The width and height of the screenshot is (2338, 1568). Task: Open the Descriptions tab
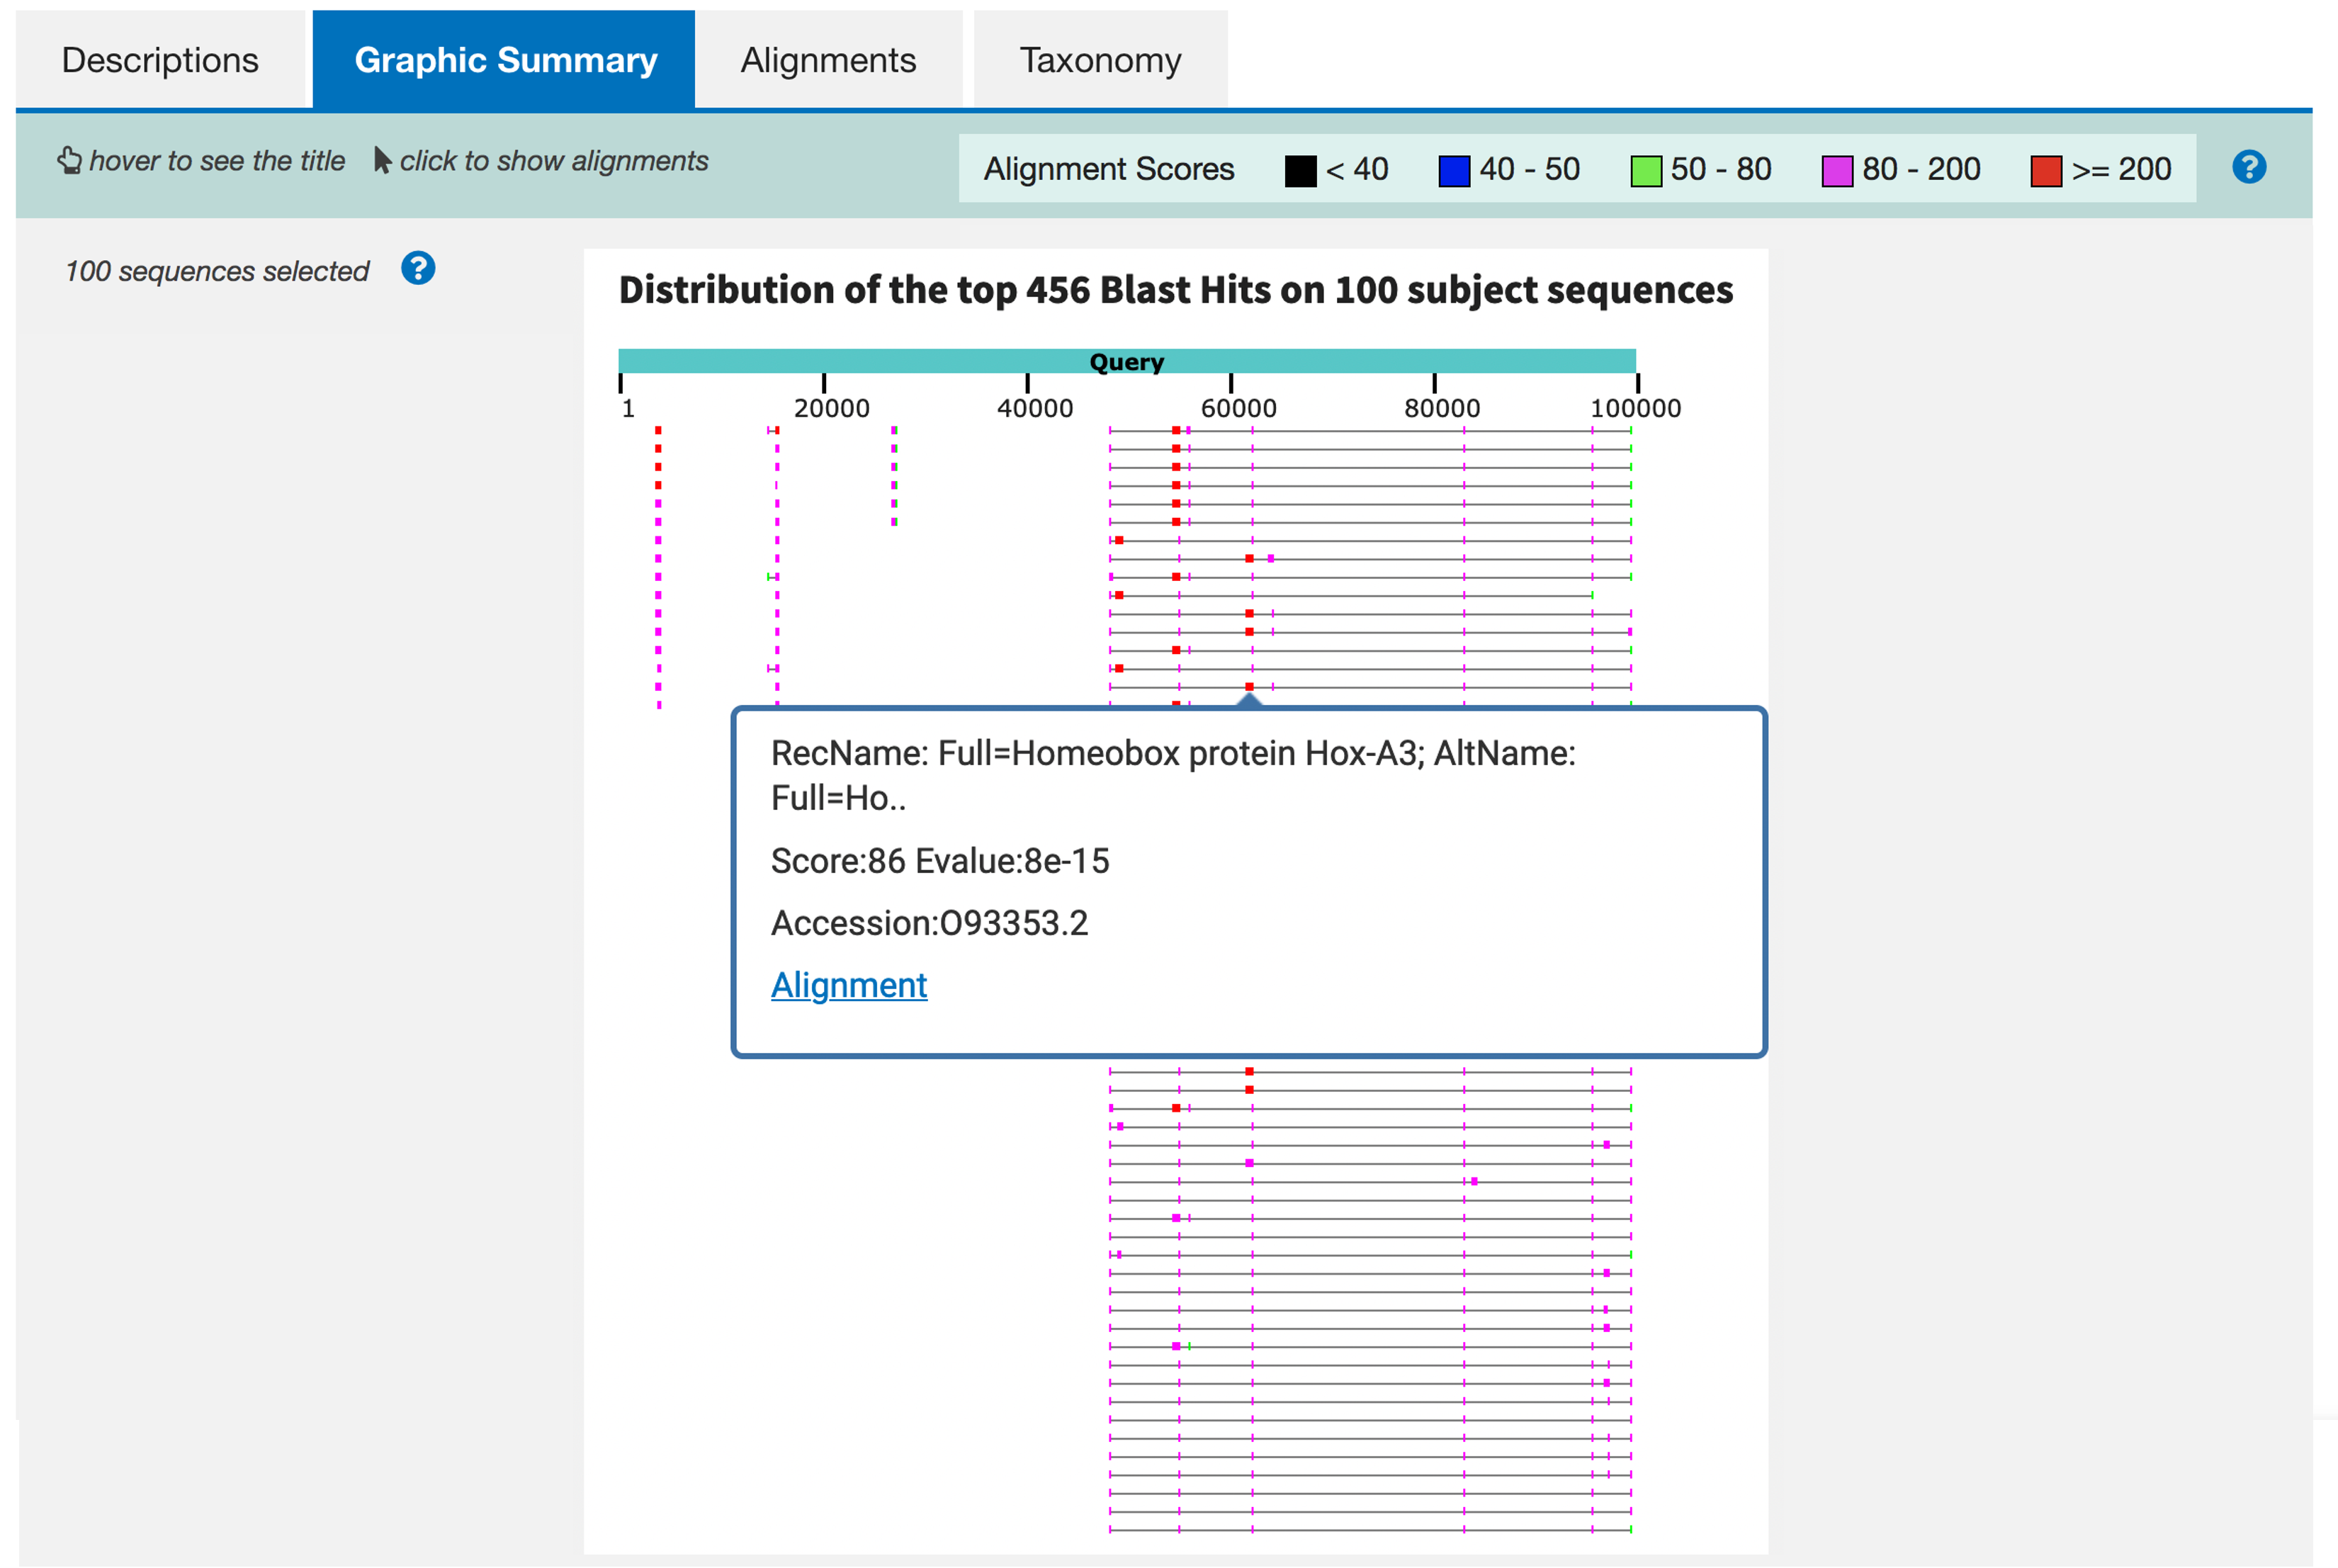pyautogui.click(x=160, y=60)
